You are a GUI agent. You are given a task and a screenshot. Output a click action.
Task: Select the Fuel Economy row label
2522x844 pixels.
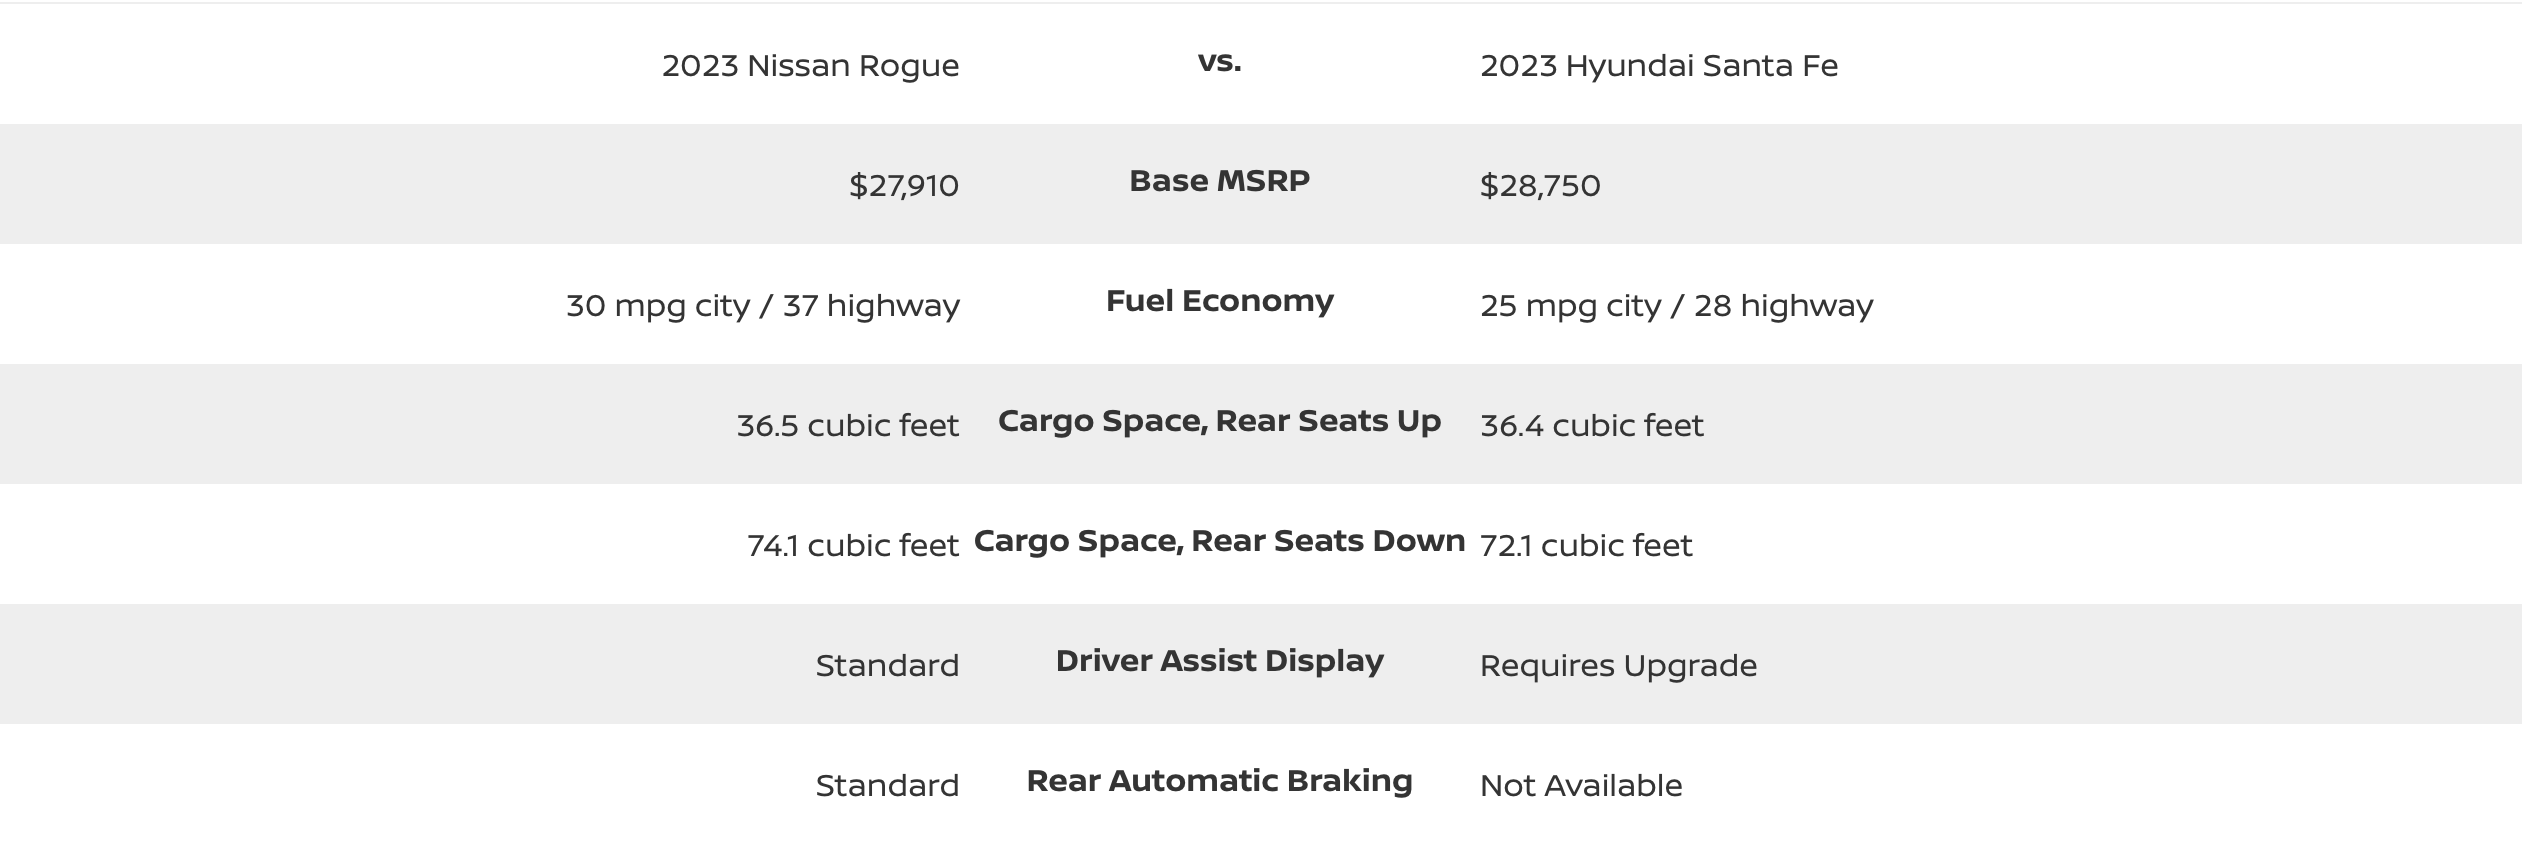[x=1219, y=301]
